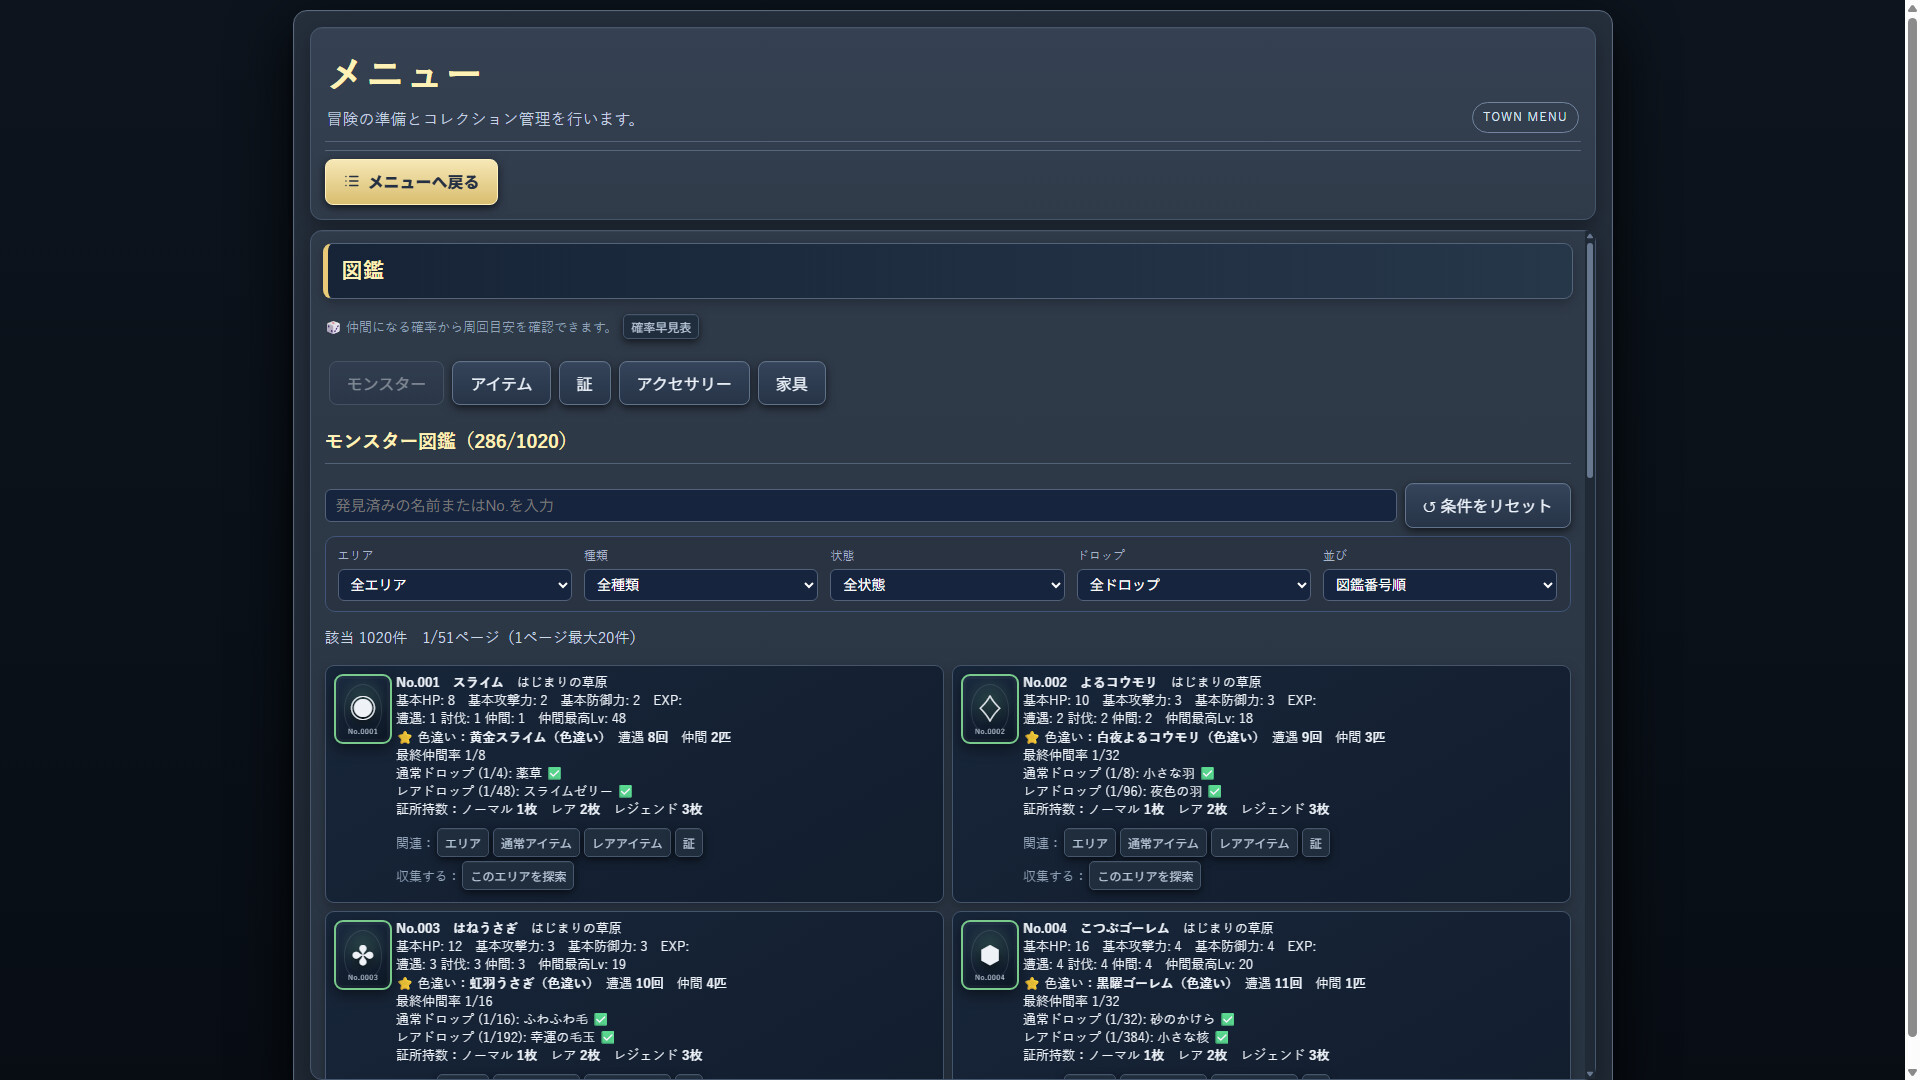Screen dimensions: 1920x1080
Task: Click the star icon for 虹羽うさぎ
Action: coord(404,983)
